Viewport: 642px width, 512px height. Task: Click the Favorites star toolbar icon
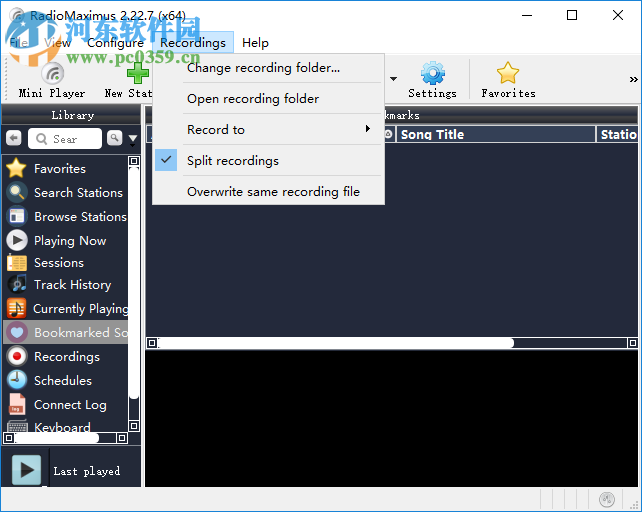(508, 73)
